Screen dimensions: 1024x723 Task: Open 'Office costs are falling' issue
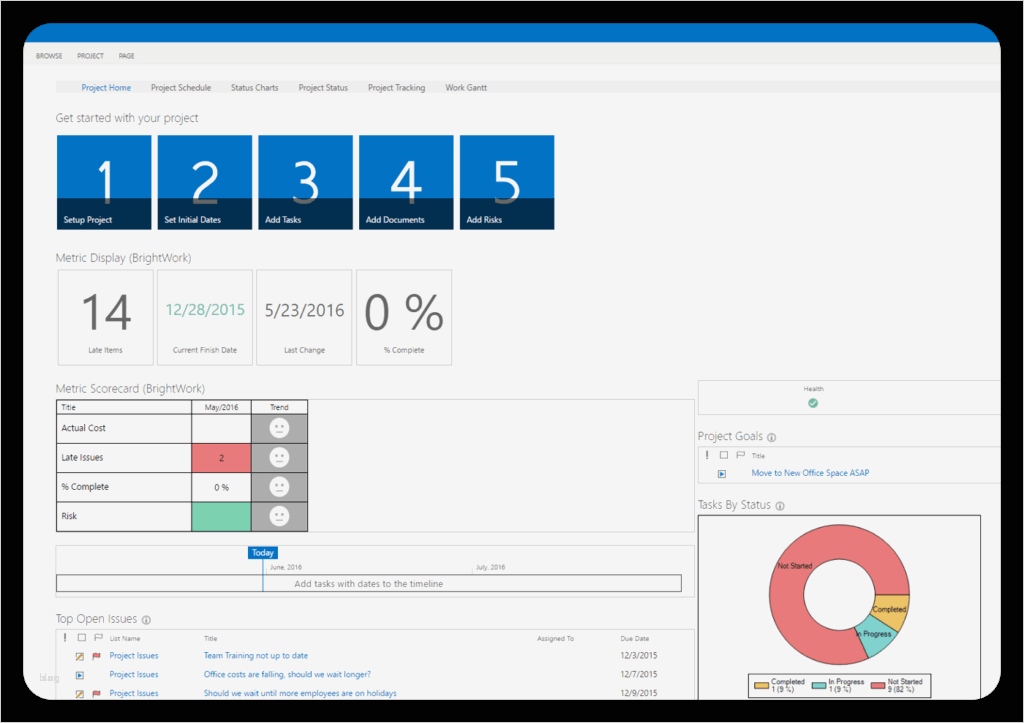287,675
